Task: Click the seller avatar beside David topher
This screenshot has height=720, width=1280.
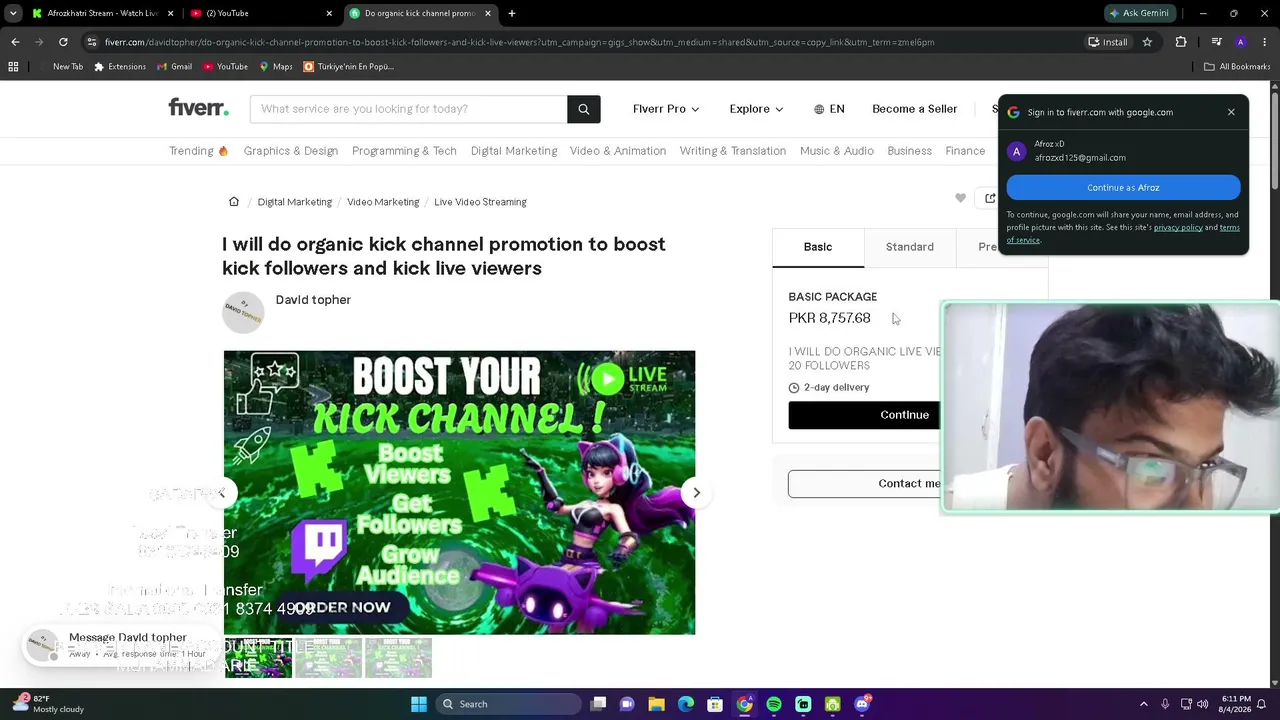Action: point(243,312)
